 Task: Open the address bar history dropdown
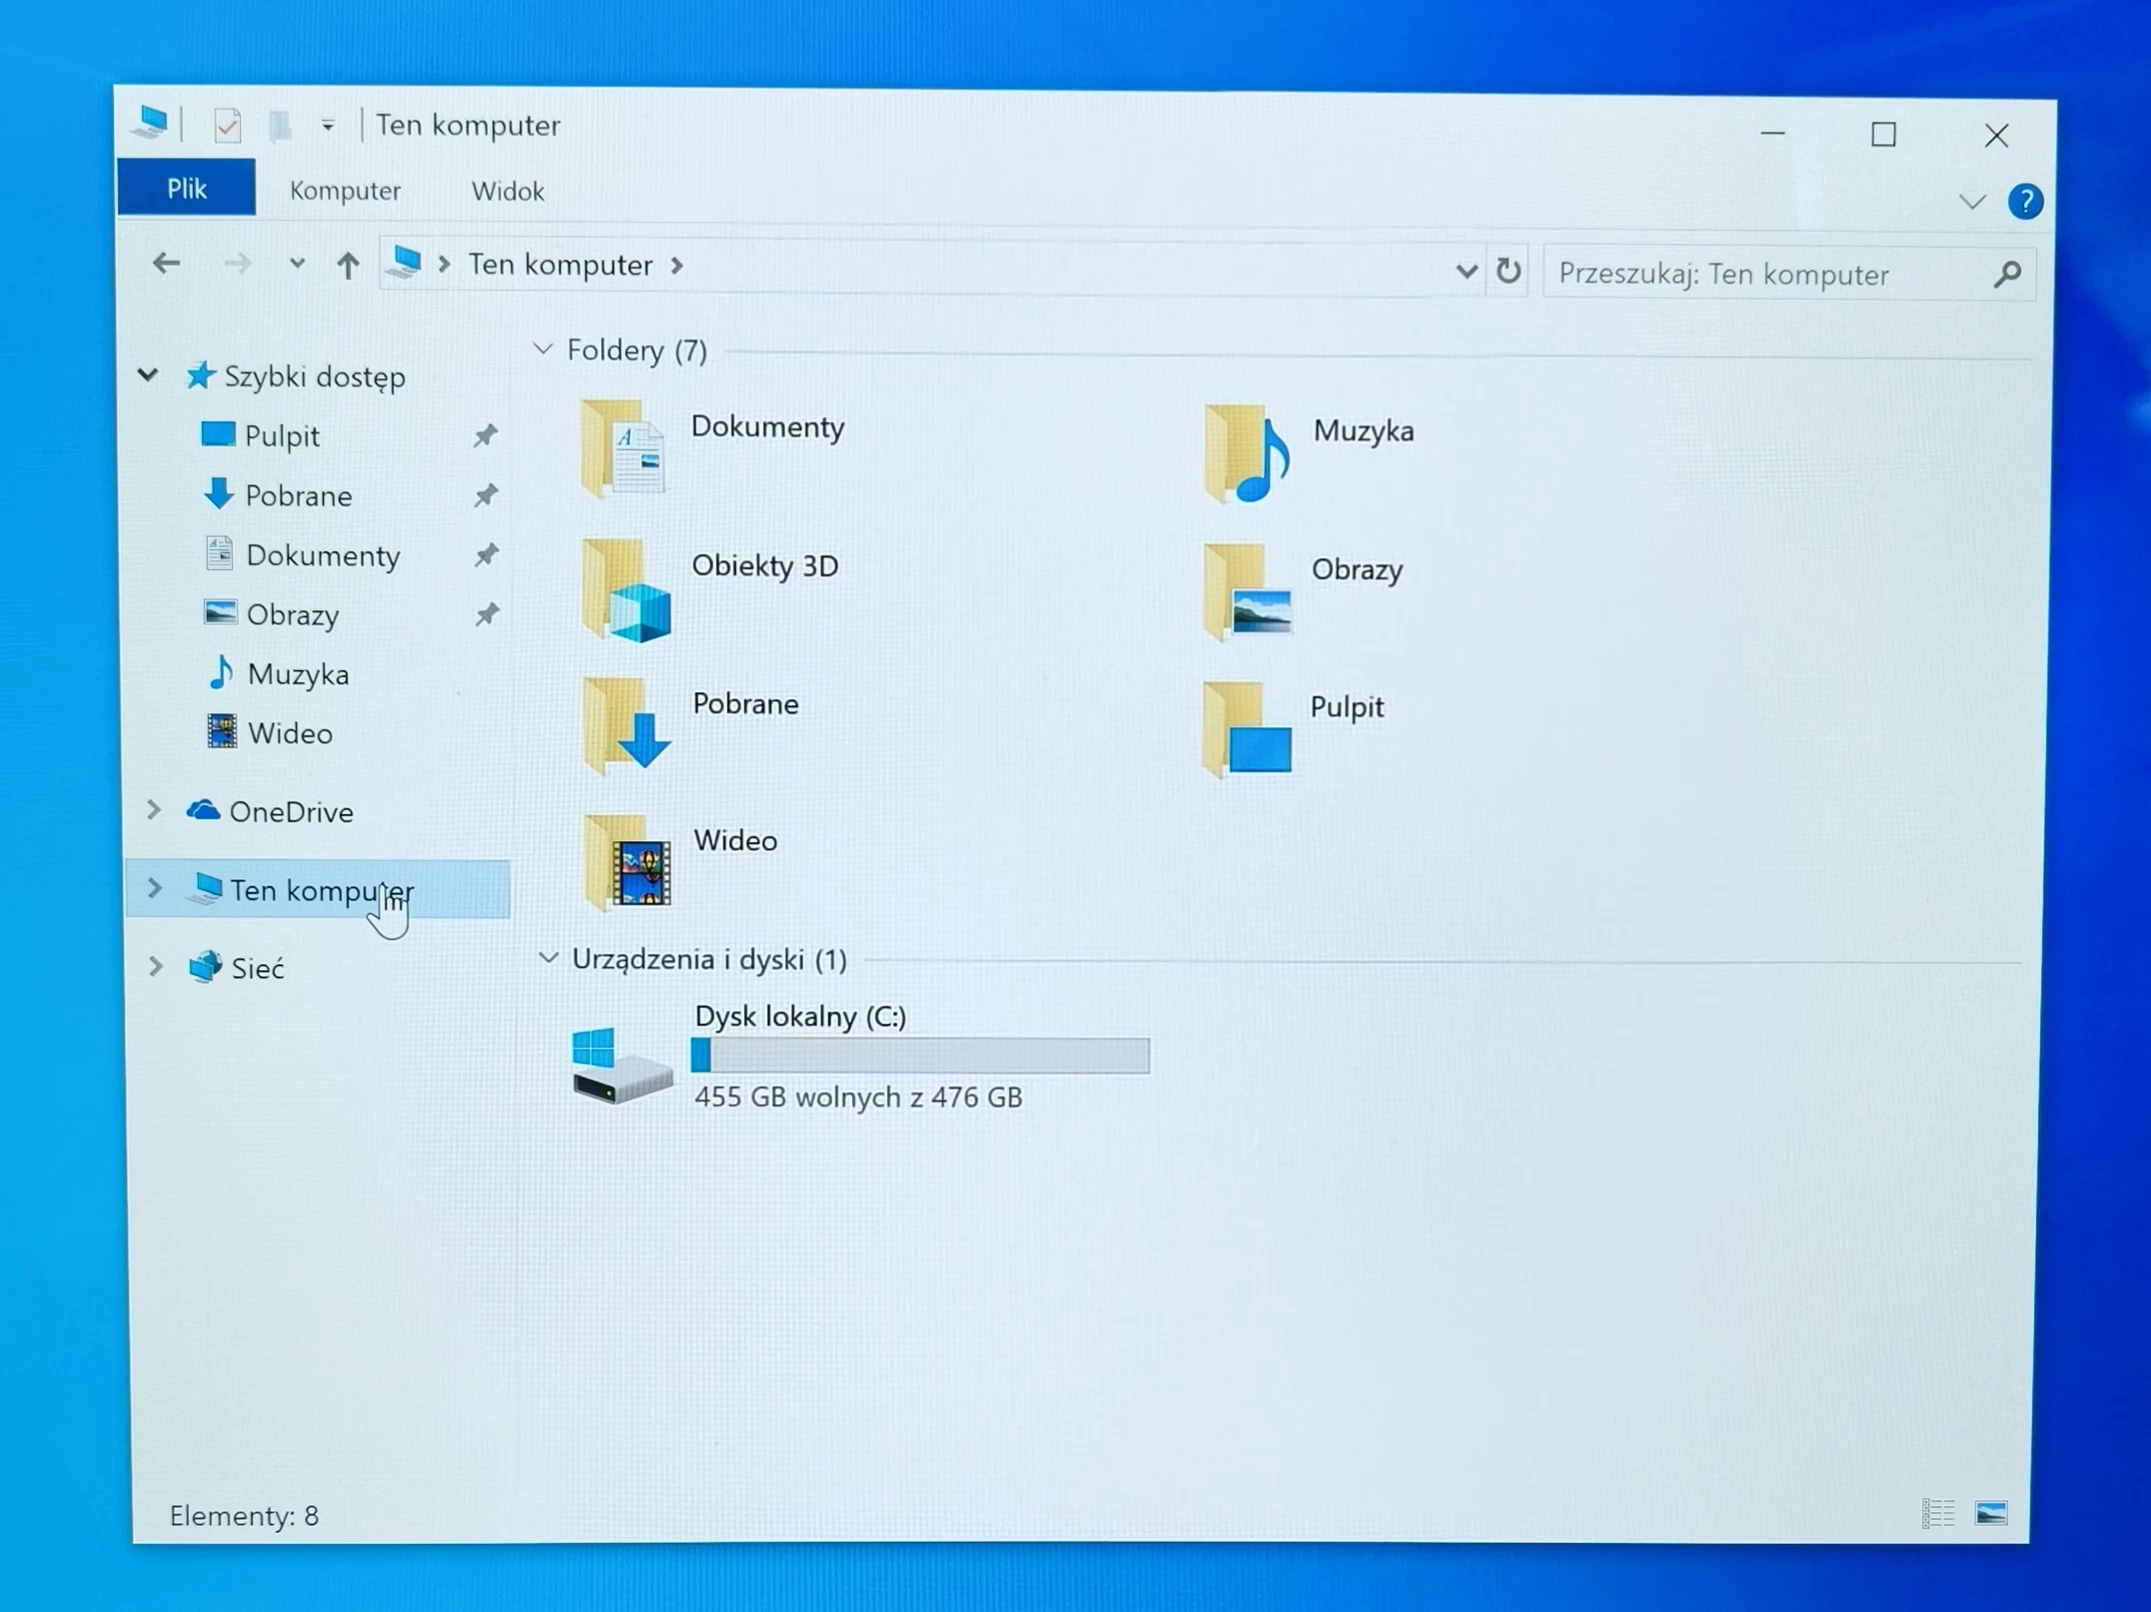(1466, 271)
